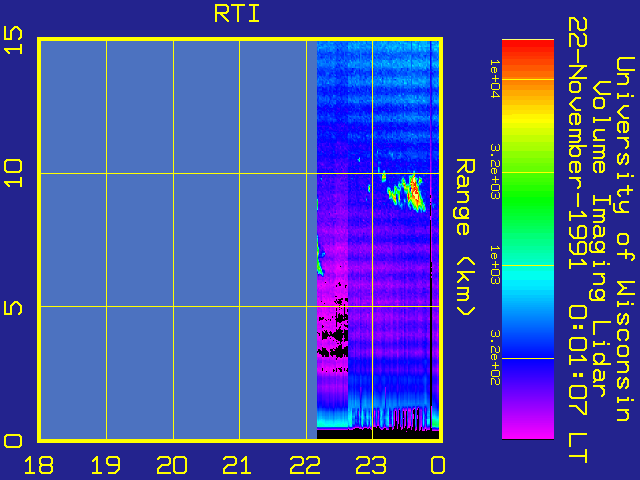640x480 pixels.
Task: Click the range axis label 10
Action: (13, 173)
